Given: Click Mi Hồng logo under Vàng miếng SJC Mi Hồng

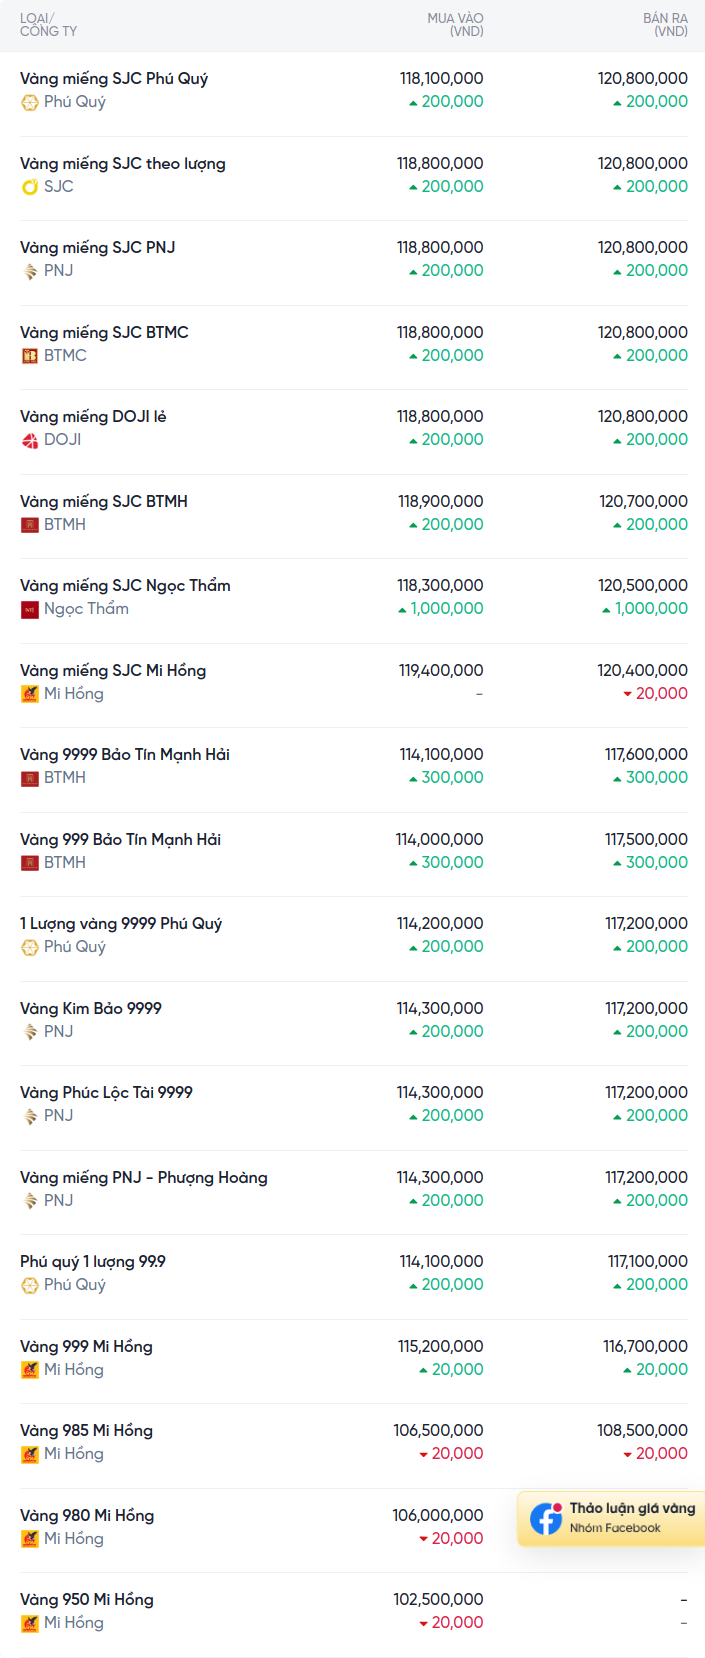Looking at the screenshot, I should (30, 694).
